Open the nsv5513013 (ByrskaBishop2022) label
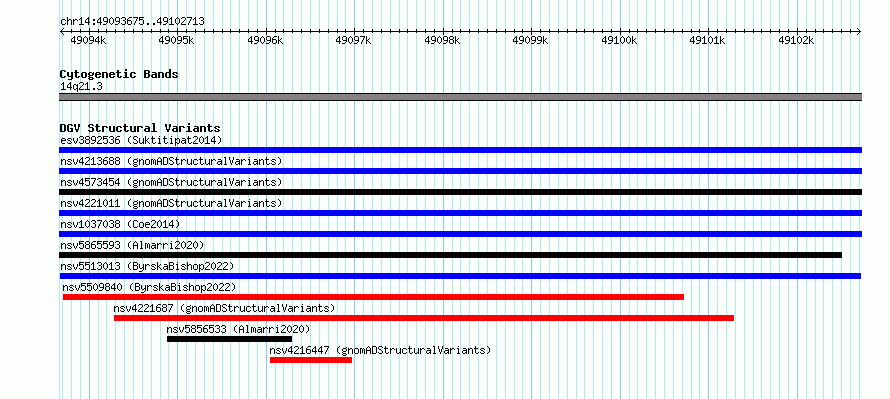Image resolution: width=890 pixels, height=399 pixels. coord(147,266)
